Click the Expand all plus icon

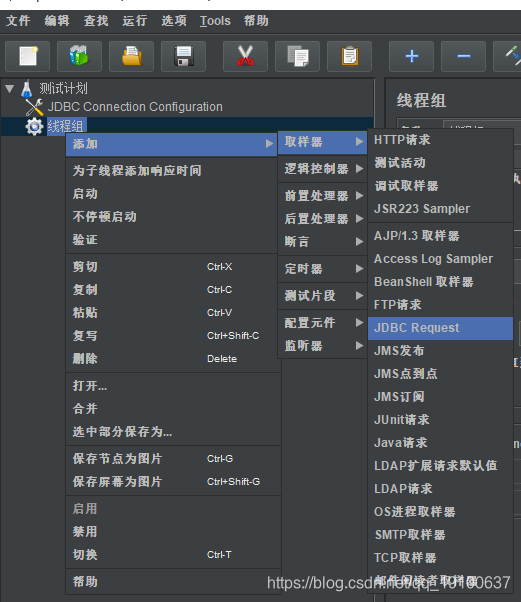[x=412, y=56]
